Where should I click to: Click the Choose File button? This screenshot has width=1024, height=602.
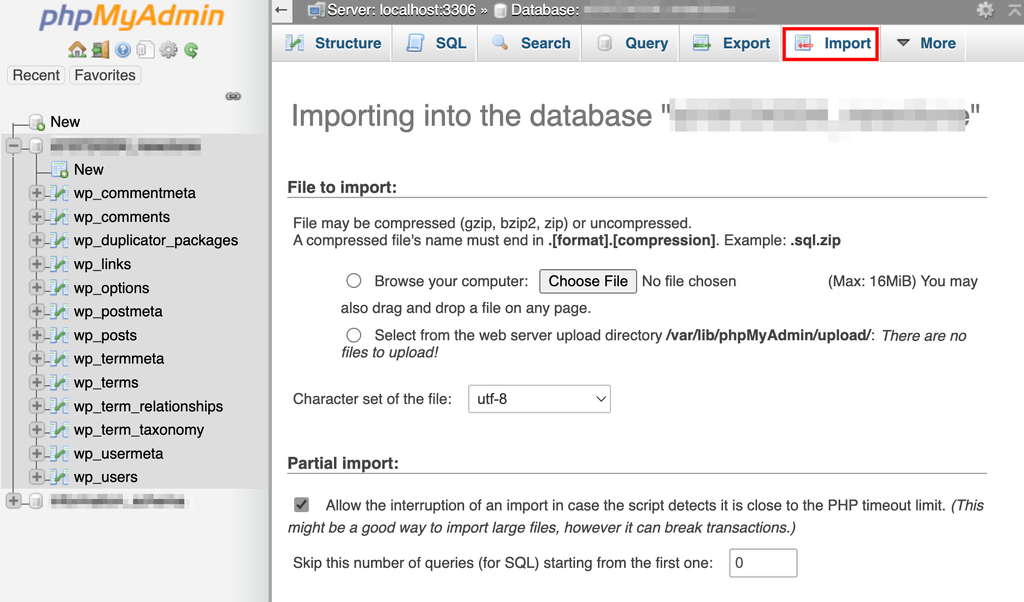pyautogui.click(x=588, y=281)
